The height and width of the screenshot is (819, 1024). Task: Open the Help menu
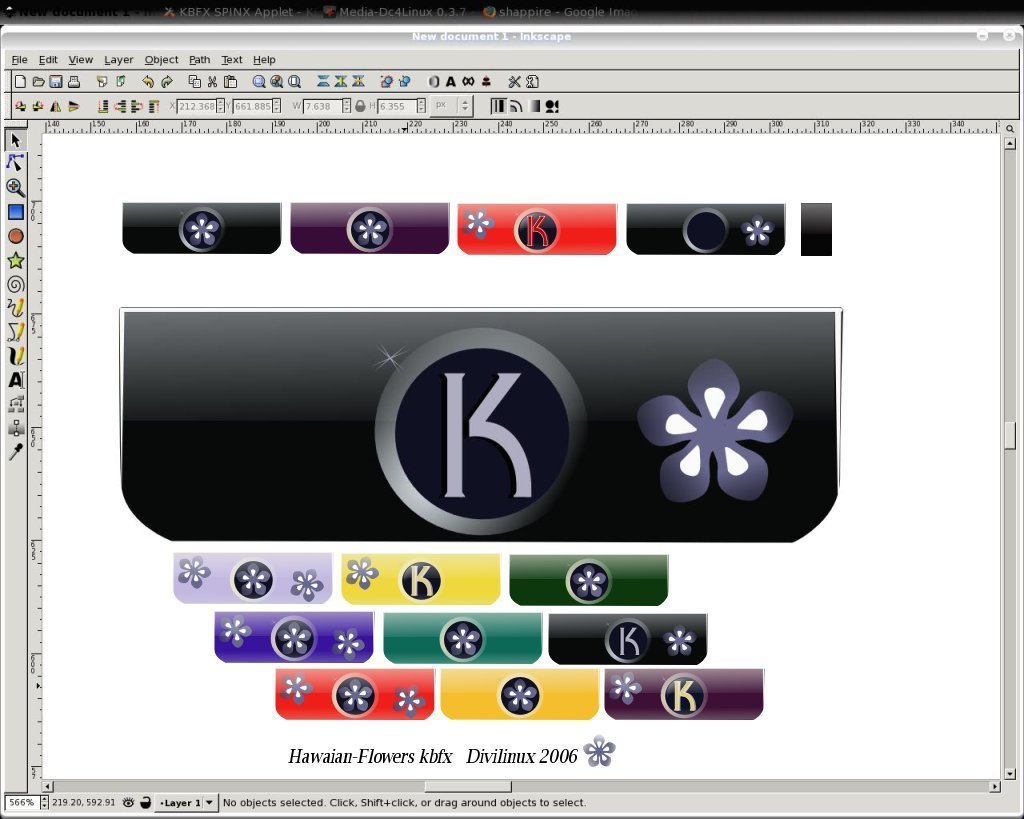(264, 59)
